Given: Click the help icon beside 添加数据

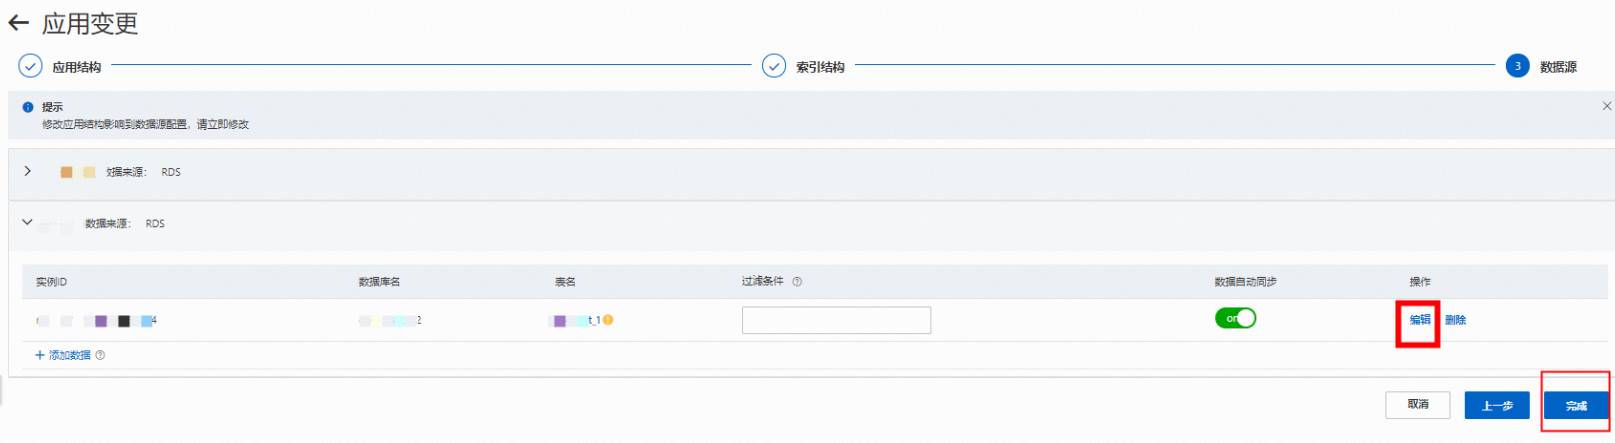Looking at the screenshot, I should click(100, 355).
